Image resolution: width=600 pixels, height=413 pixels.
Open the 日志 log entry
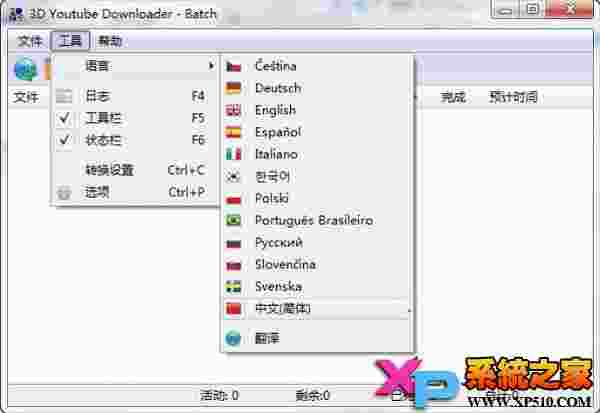(135, 96)
